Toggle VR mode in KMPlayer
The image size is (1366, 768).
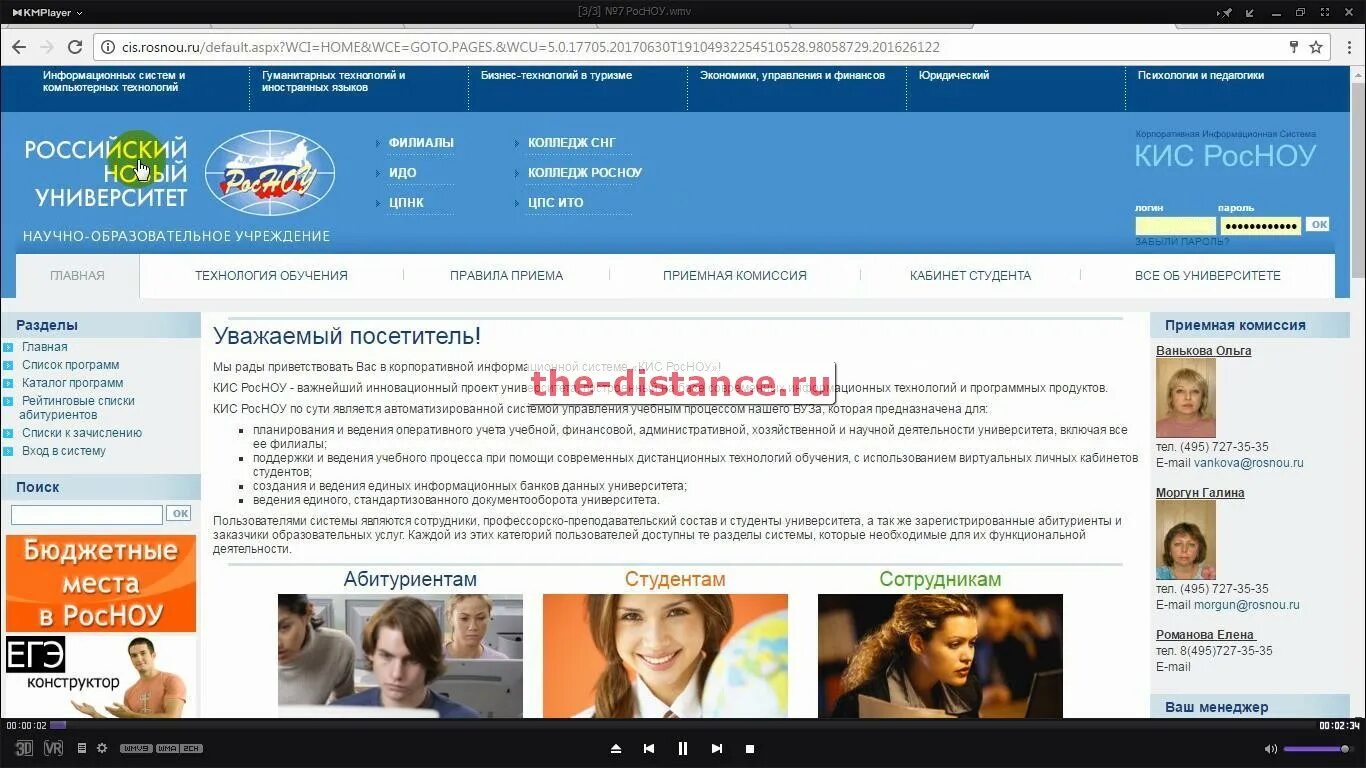(53, 748)
